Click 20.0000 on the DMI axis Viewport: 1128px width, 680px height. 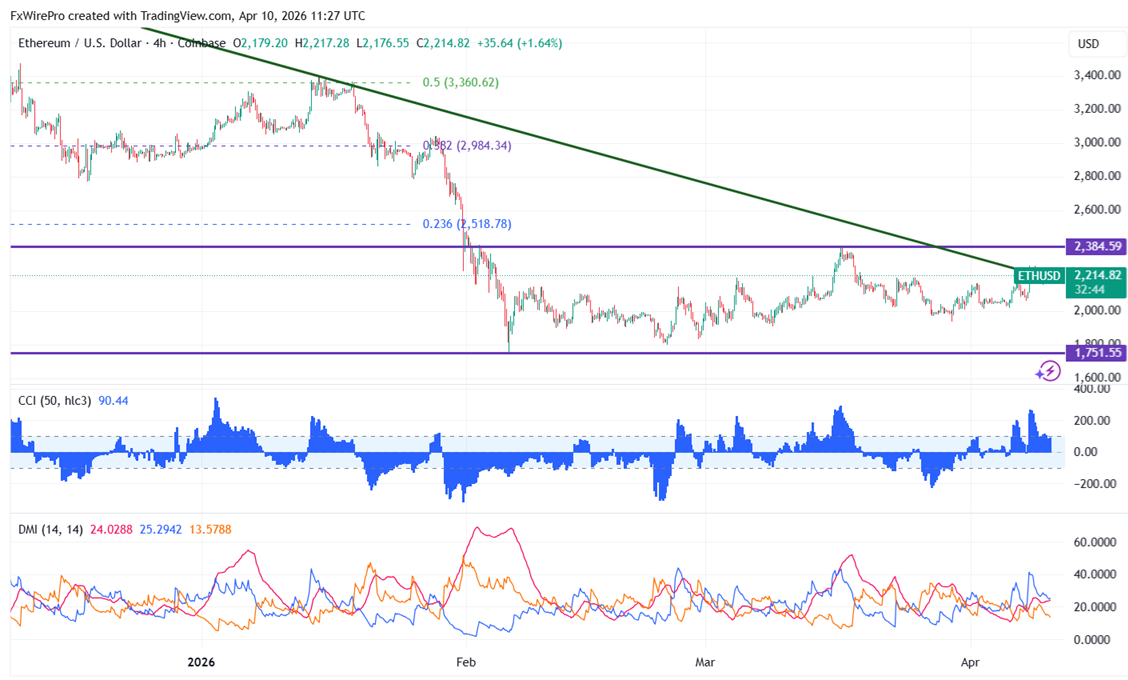tap(1095, 607)
